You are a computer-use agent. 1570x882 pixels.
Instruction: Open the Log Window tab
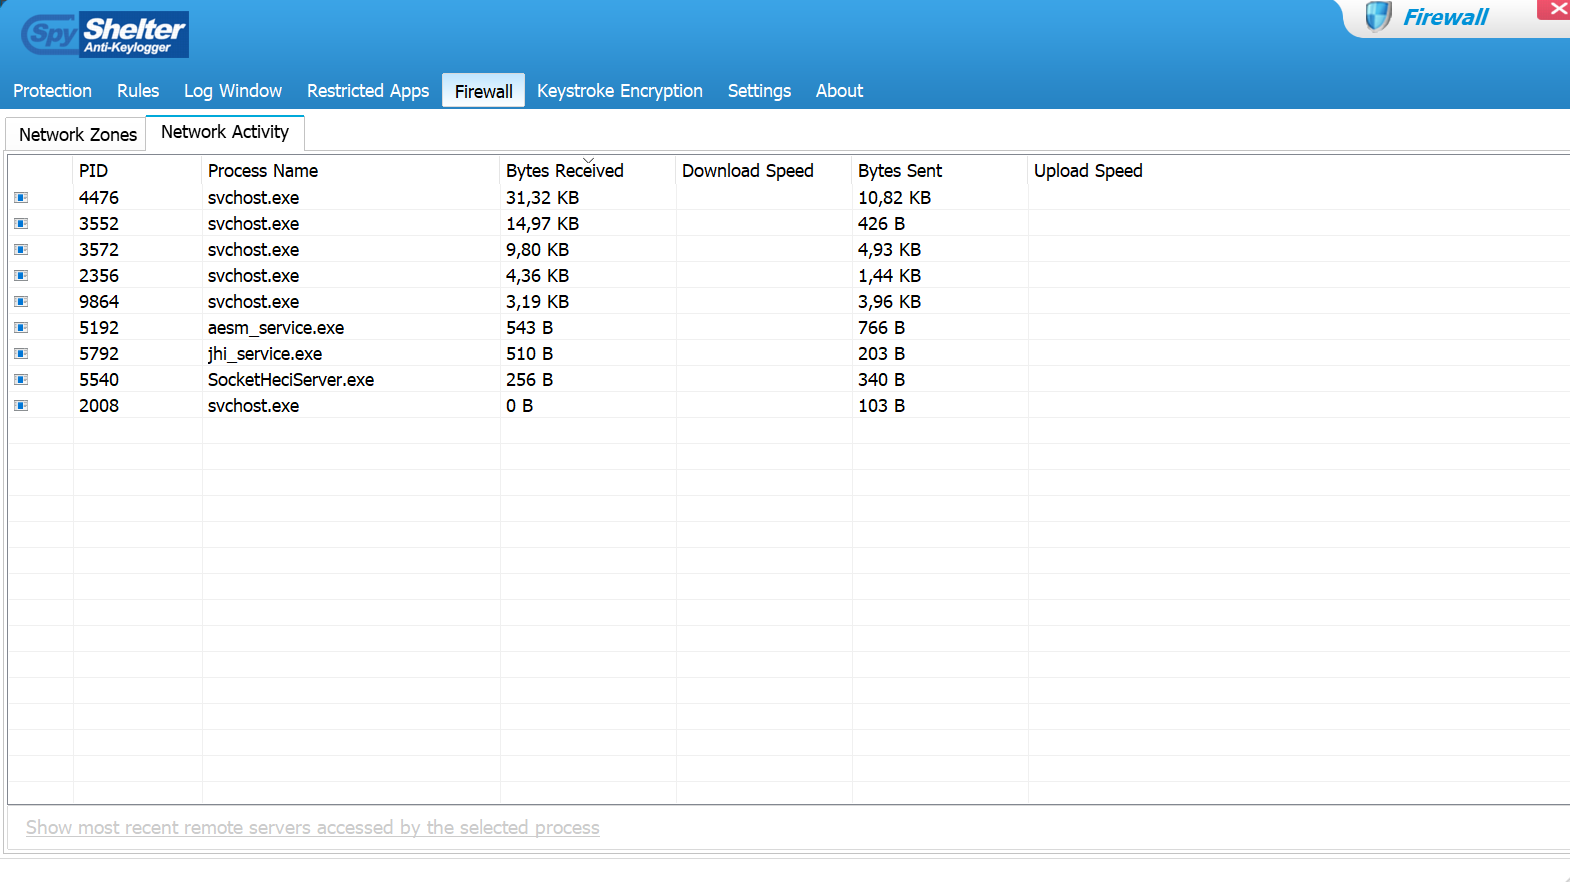[232, 91]
